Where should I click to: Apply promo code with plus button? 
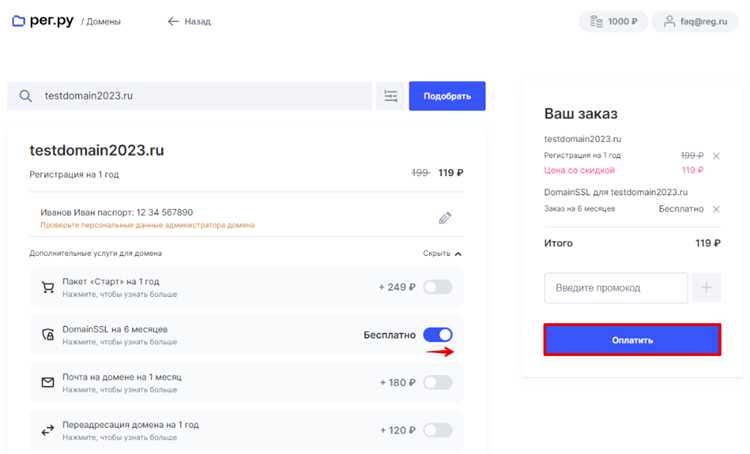tap(706, 288)
